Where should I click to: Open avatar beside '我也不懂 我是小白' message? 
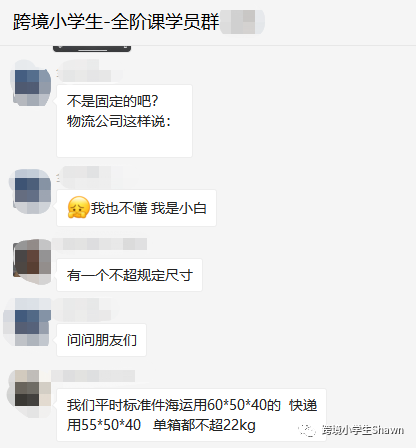32,191
